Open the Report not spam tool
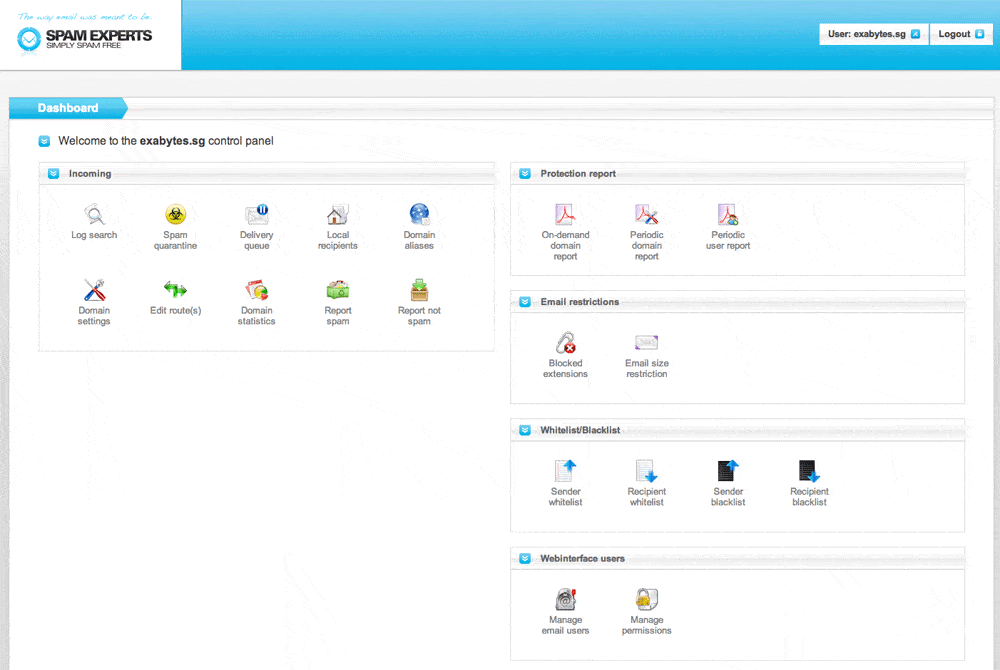 [x=419, y=302]
